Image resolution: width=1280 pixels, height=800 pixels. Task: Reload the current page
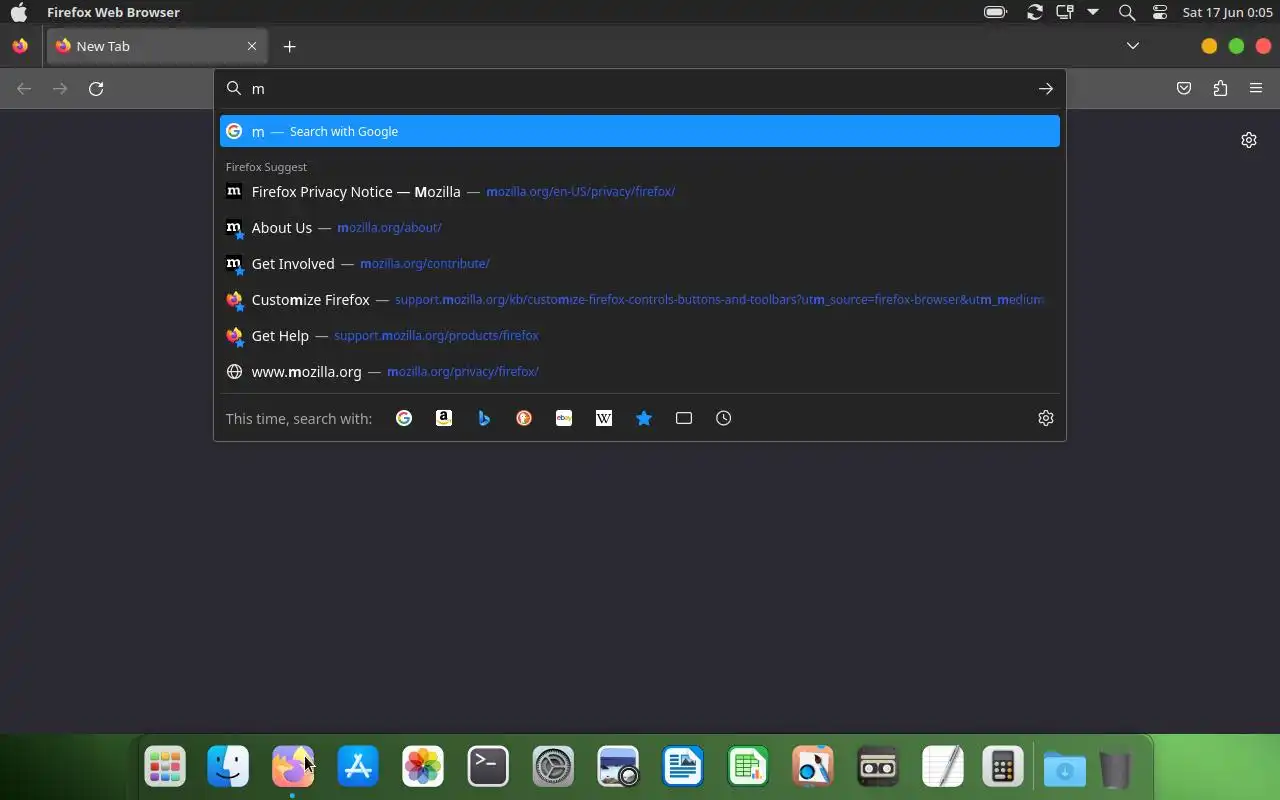click(x=96, y=89)
